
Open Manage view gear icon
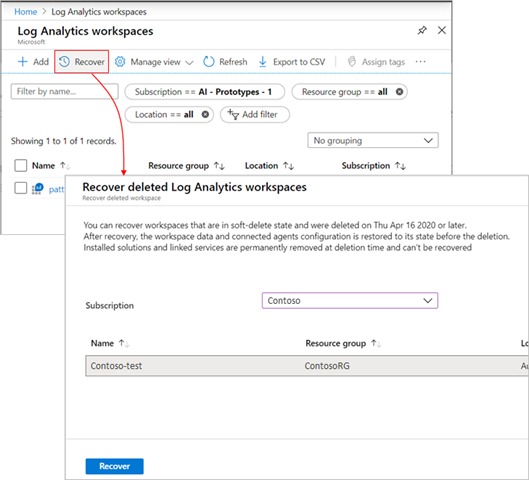pyautogui.click(x=120, y=62)
